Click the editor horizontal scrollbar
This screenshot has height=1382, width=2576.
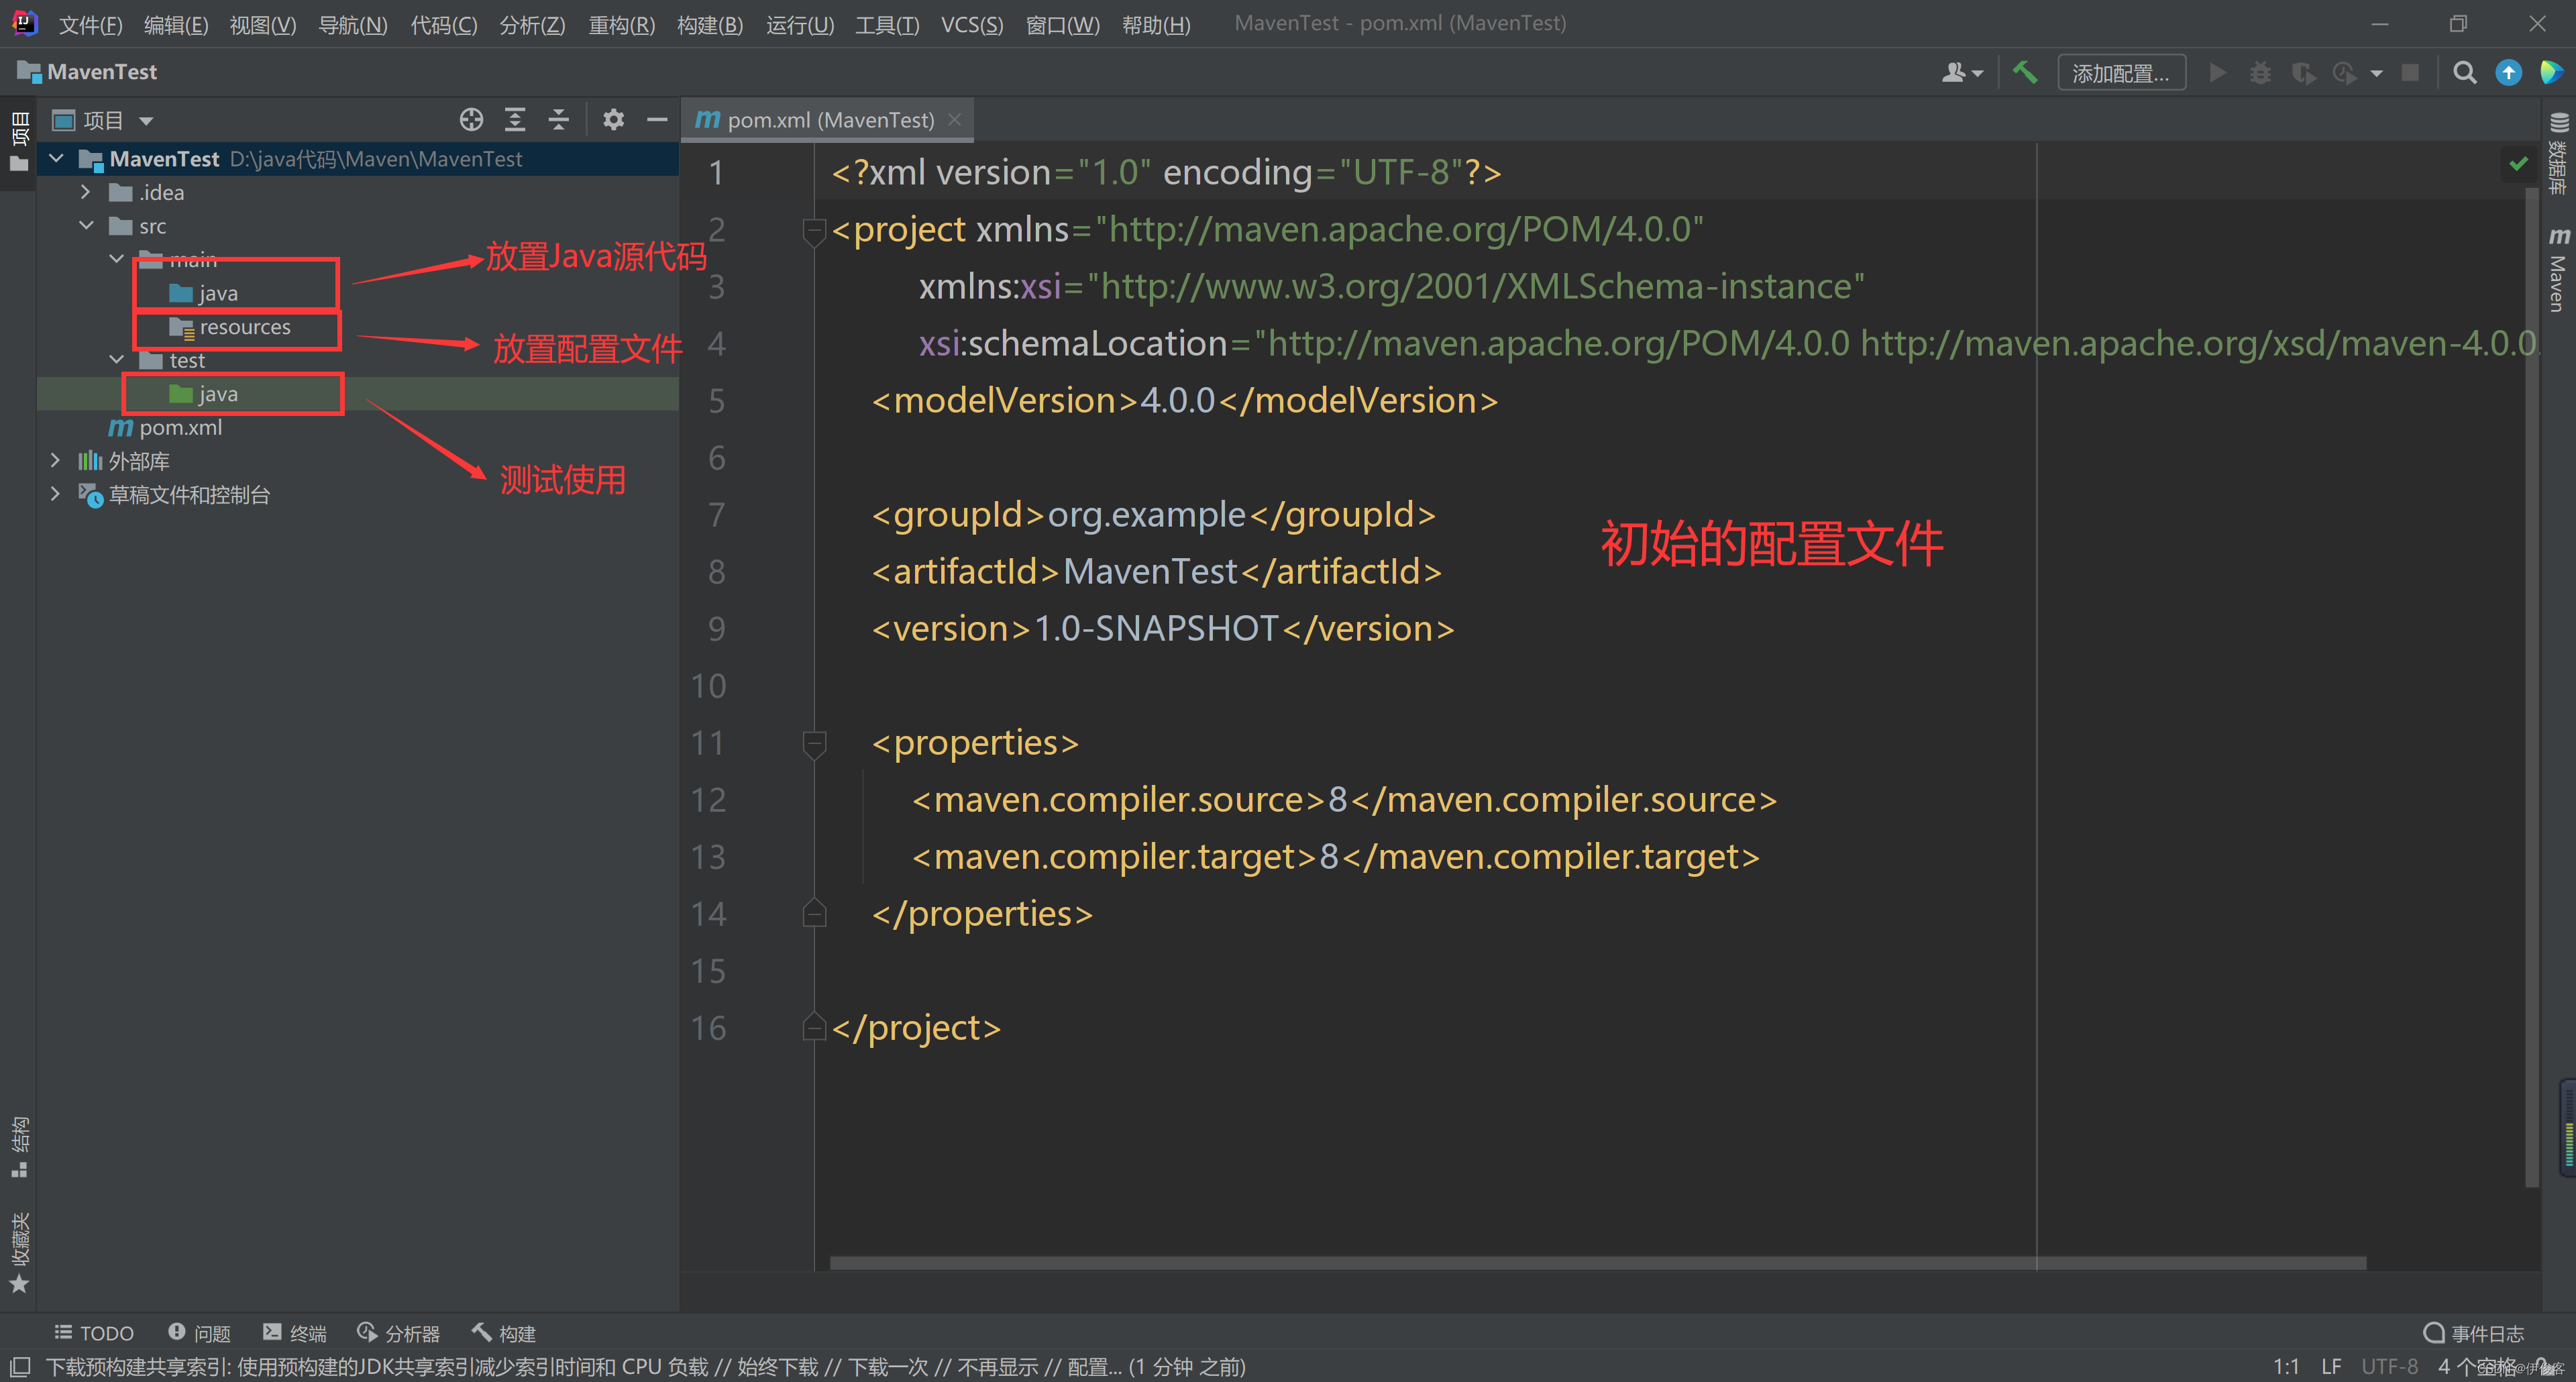(1597, 1263)
